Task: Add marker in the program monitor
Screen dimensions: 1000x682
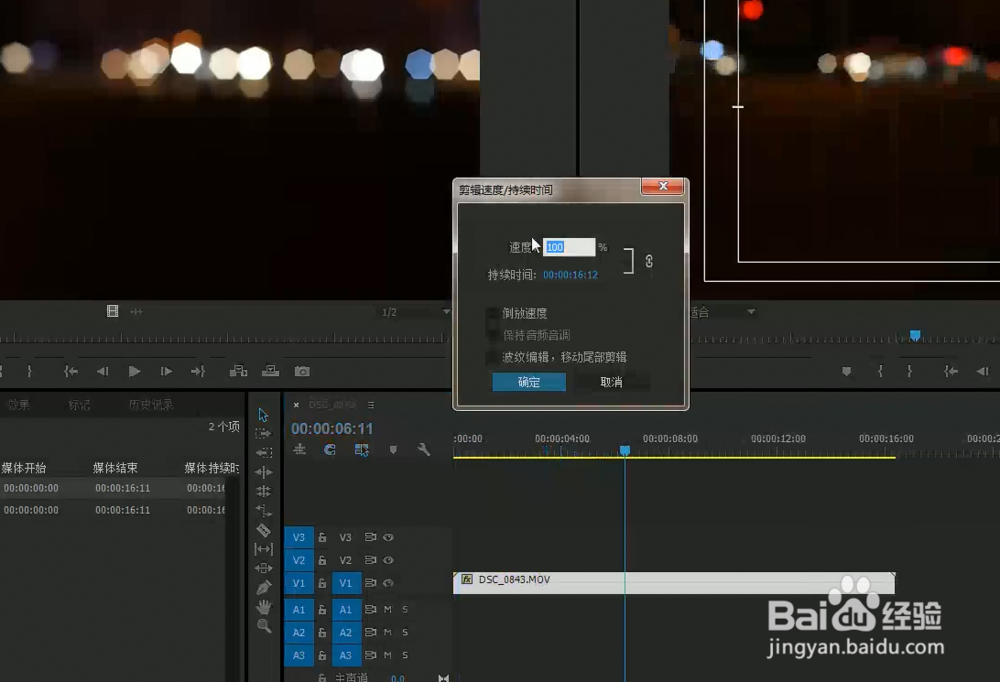Action: [x=846, y=371]
